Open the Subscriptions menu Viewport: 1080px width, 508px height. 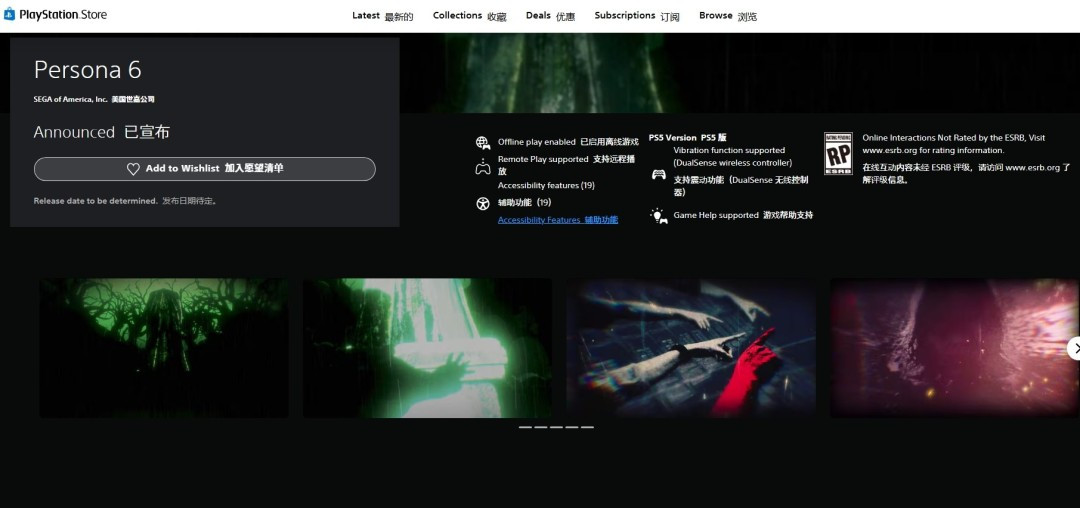636,16
